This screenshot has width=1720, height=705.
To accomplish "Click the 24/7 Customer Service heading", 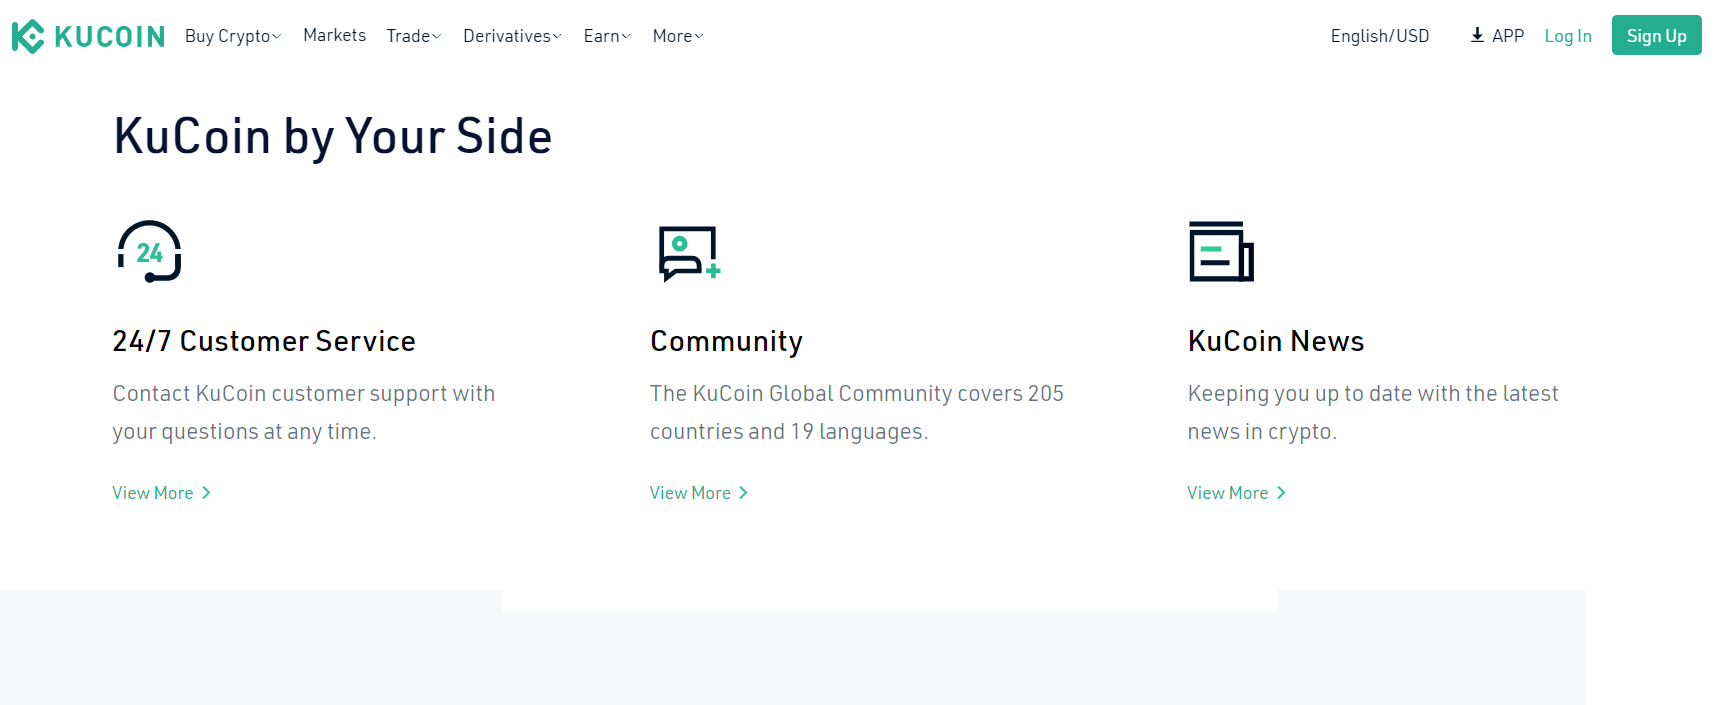I will [x=264, y=341].
